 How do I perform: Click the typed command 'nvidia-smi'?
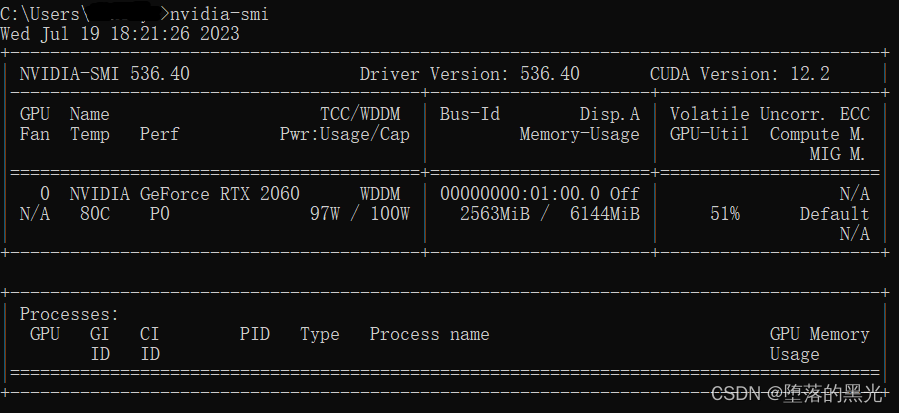coord(219,13)
